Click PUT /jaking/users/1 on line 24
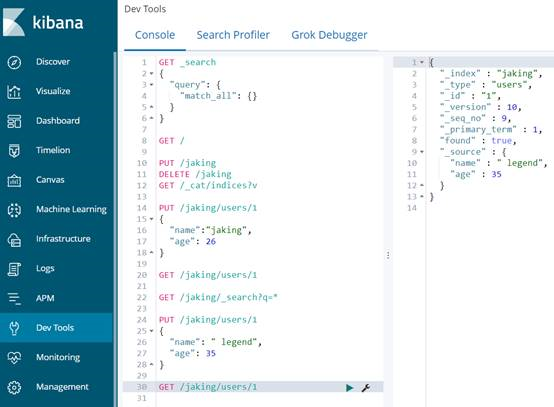The width and height of the screenshot is (554, 407). 208,320
